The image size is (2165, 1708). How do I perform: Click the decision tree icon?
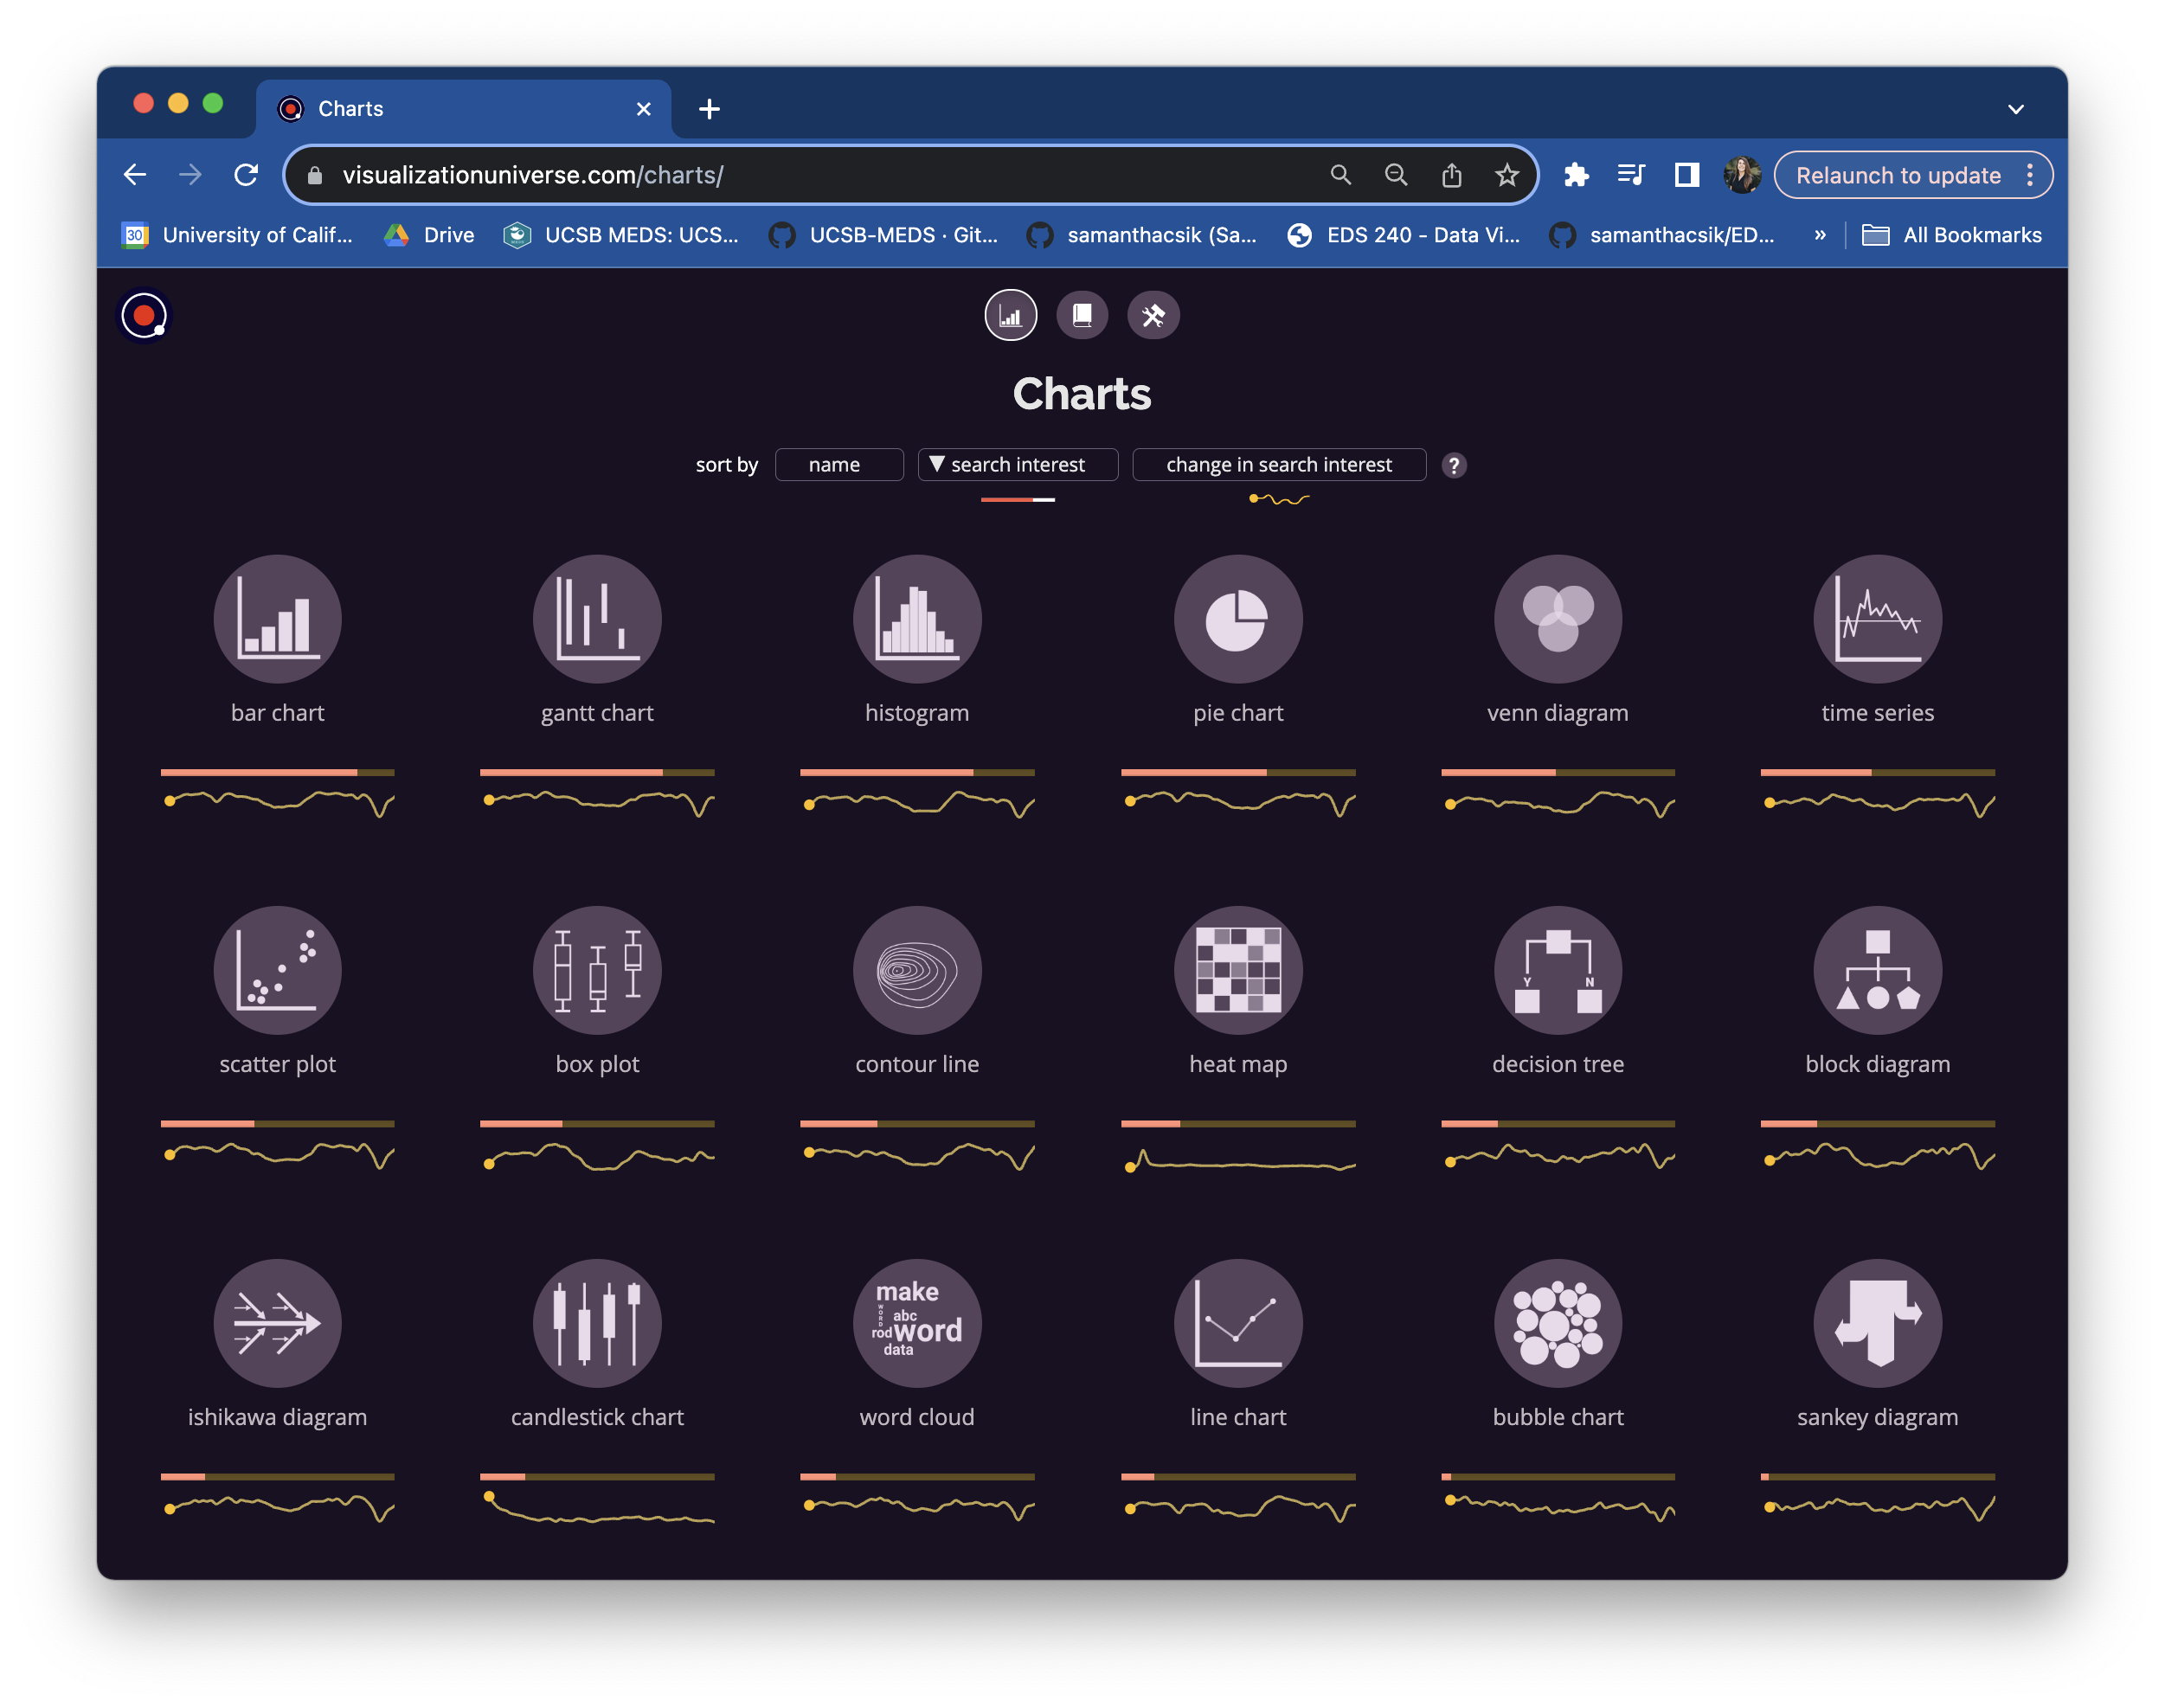point(1557,970)
